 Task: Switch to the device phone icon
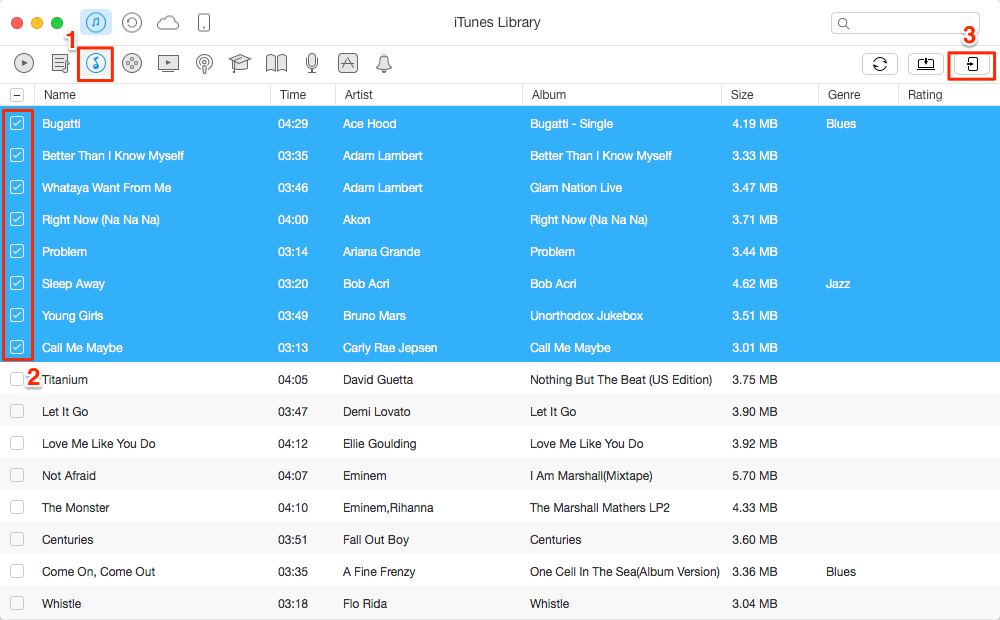[203, 23]
